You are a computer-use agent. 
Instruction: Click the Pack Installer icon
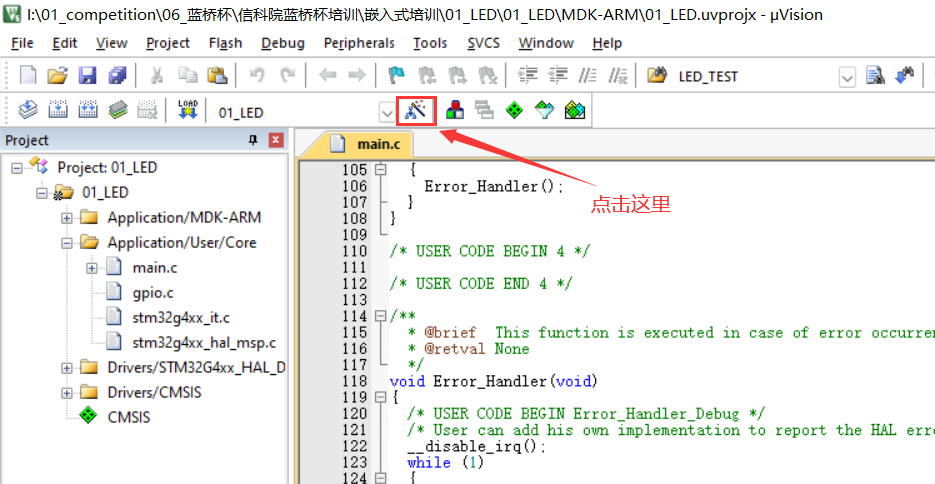(574, 111)
